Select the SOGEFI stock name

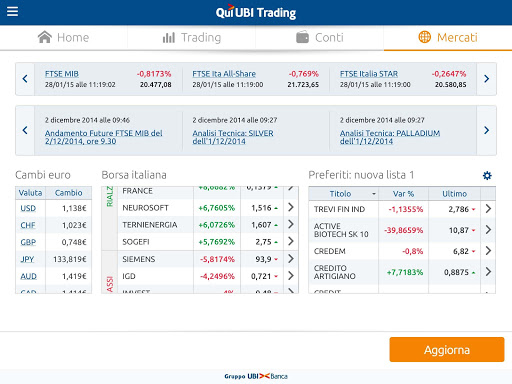point(136,242)
